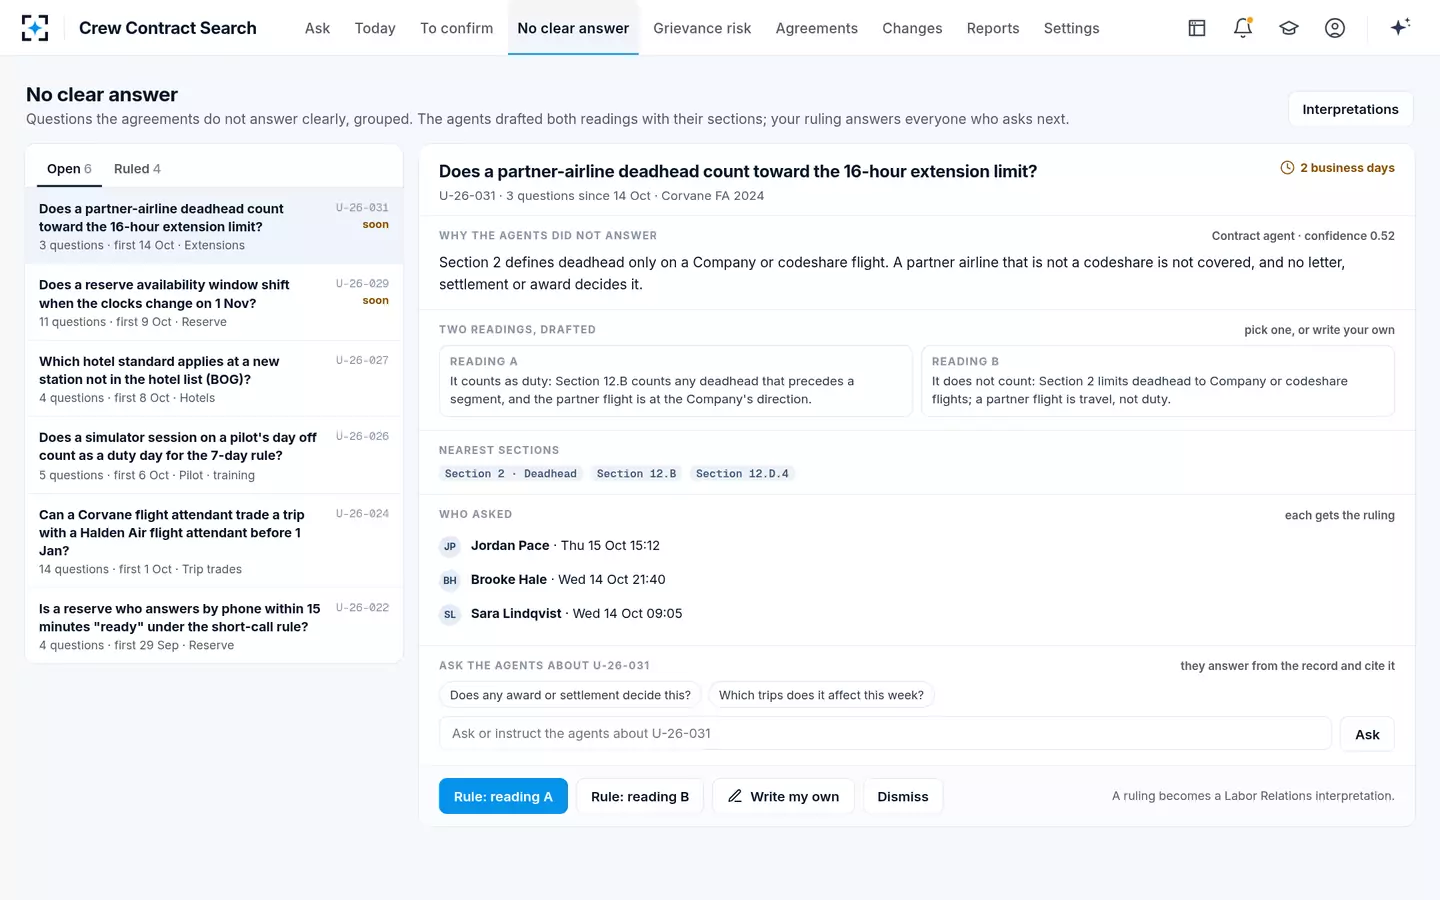Open the user account icon
The image size is (1440, 900).
pyautogui.click(x=1335, y=28)
